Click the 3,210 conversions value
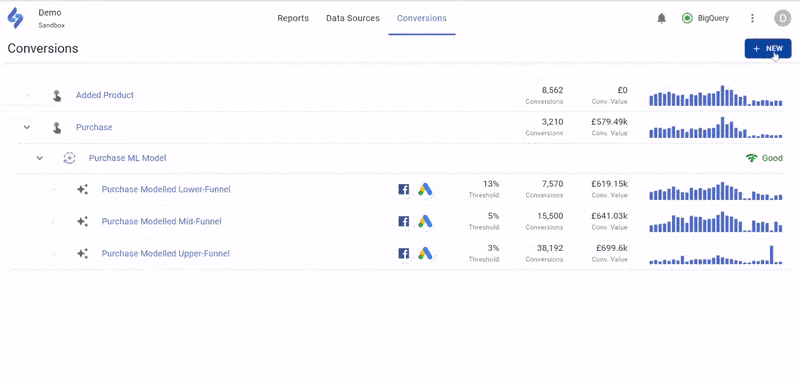The image size is (800, 383). point(553,122)
